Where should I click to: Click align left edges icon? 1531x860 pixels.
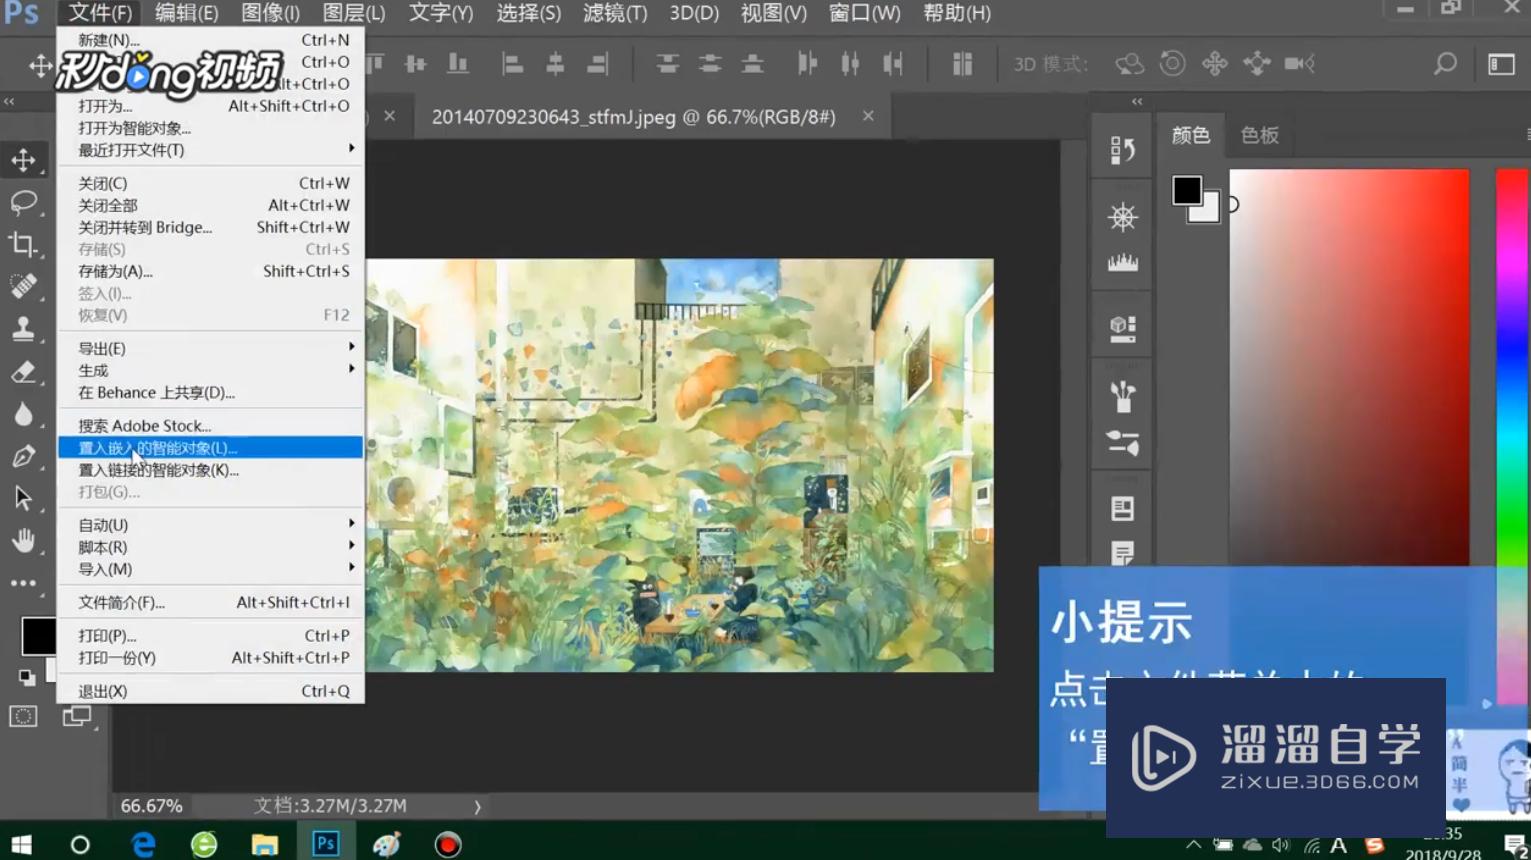[x=513, y=64]
